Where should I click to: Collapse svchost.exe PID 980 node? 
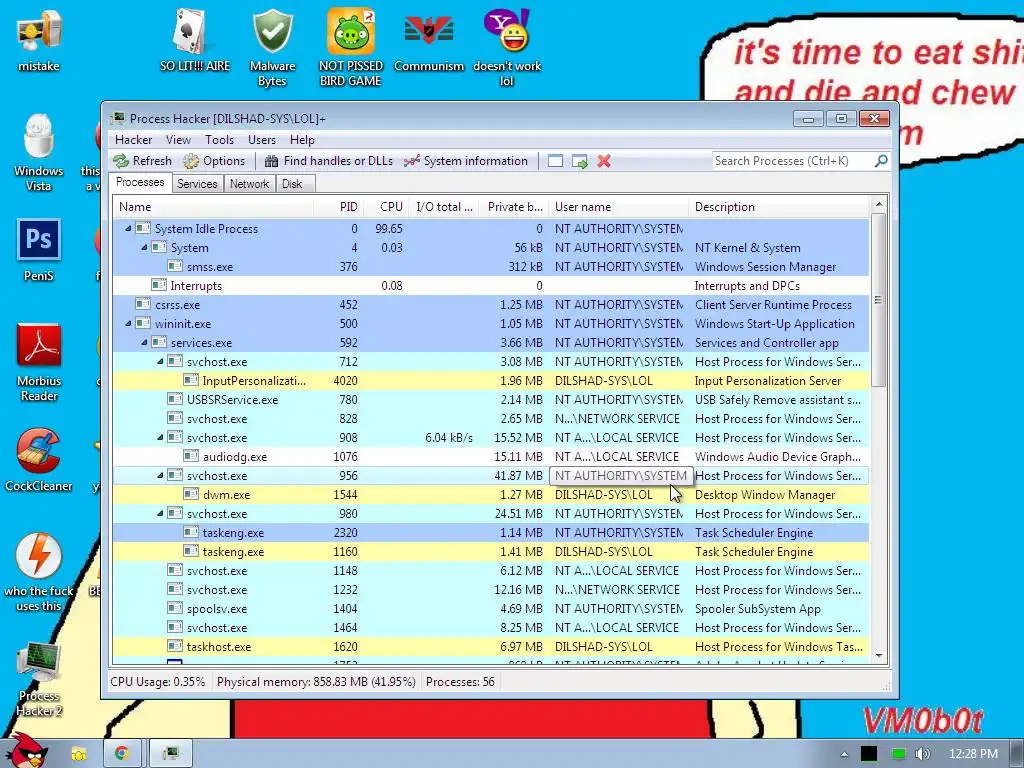(x=160, y=513)
